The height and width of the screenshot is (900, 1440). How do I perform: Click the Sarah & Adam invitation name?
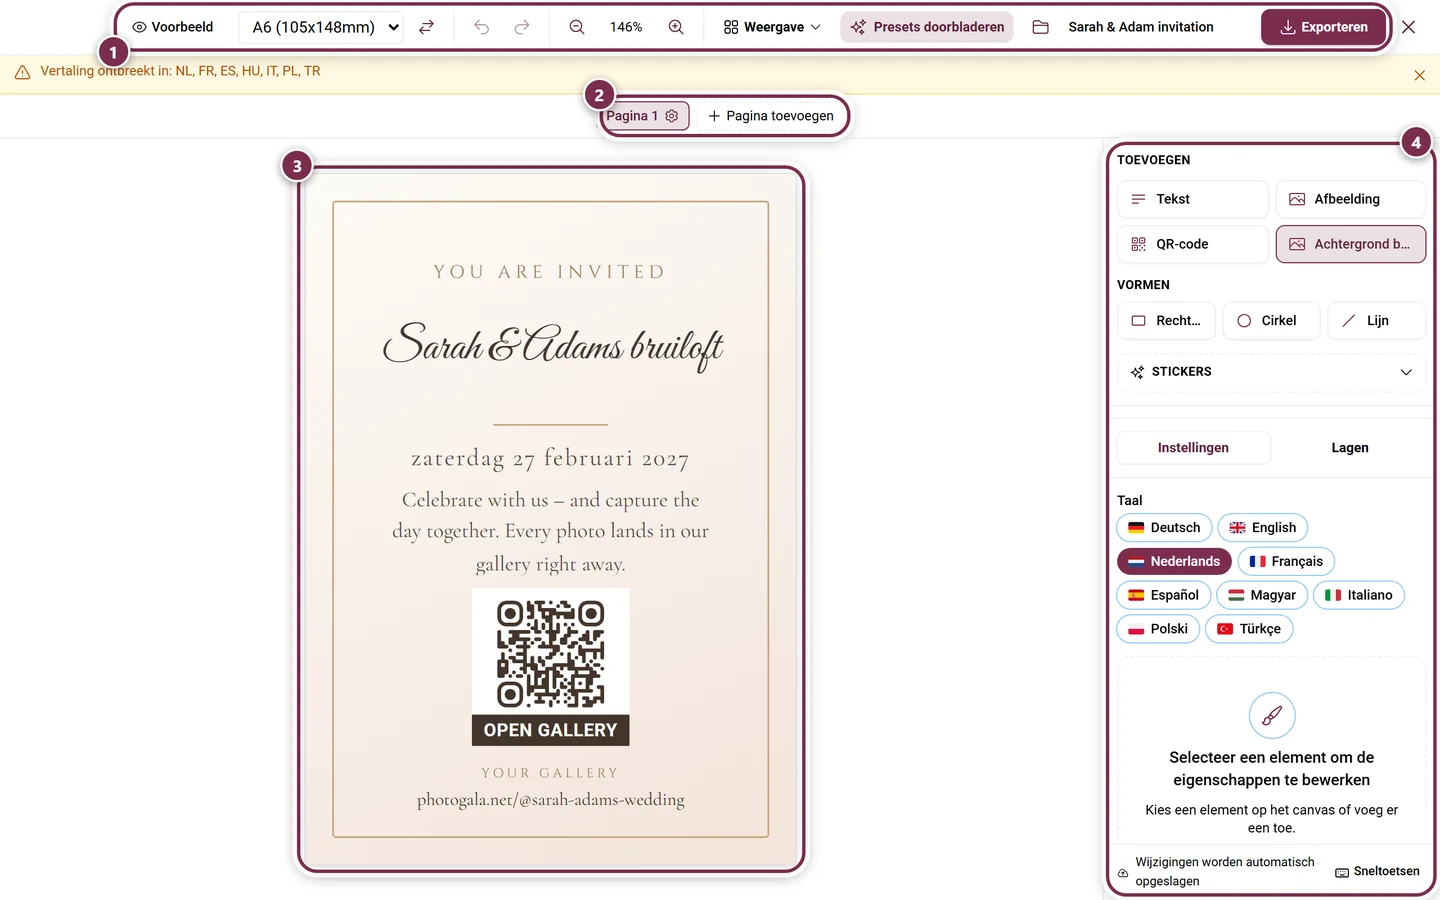pos(1141,27)
